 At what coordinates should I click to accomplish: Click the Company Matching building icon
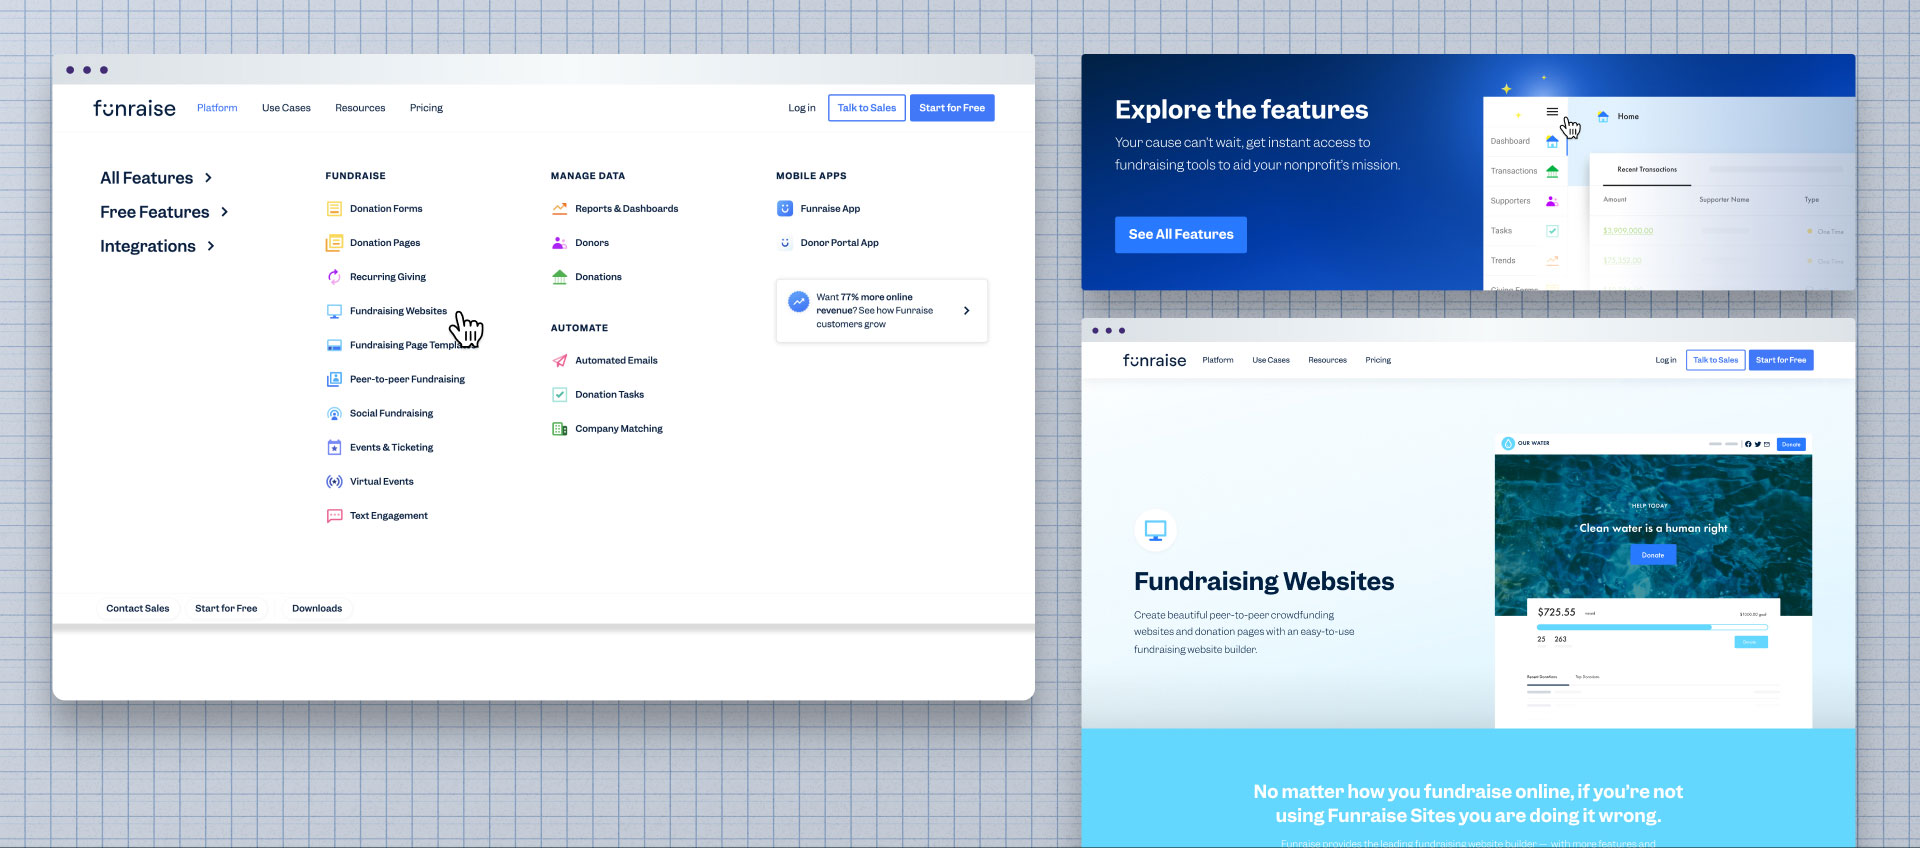(560, 428)
